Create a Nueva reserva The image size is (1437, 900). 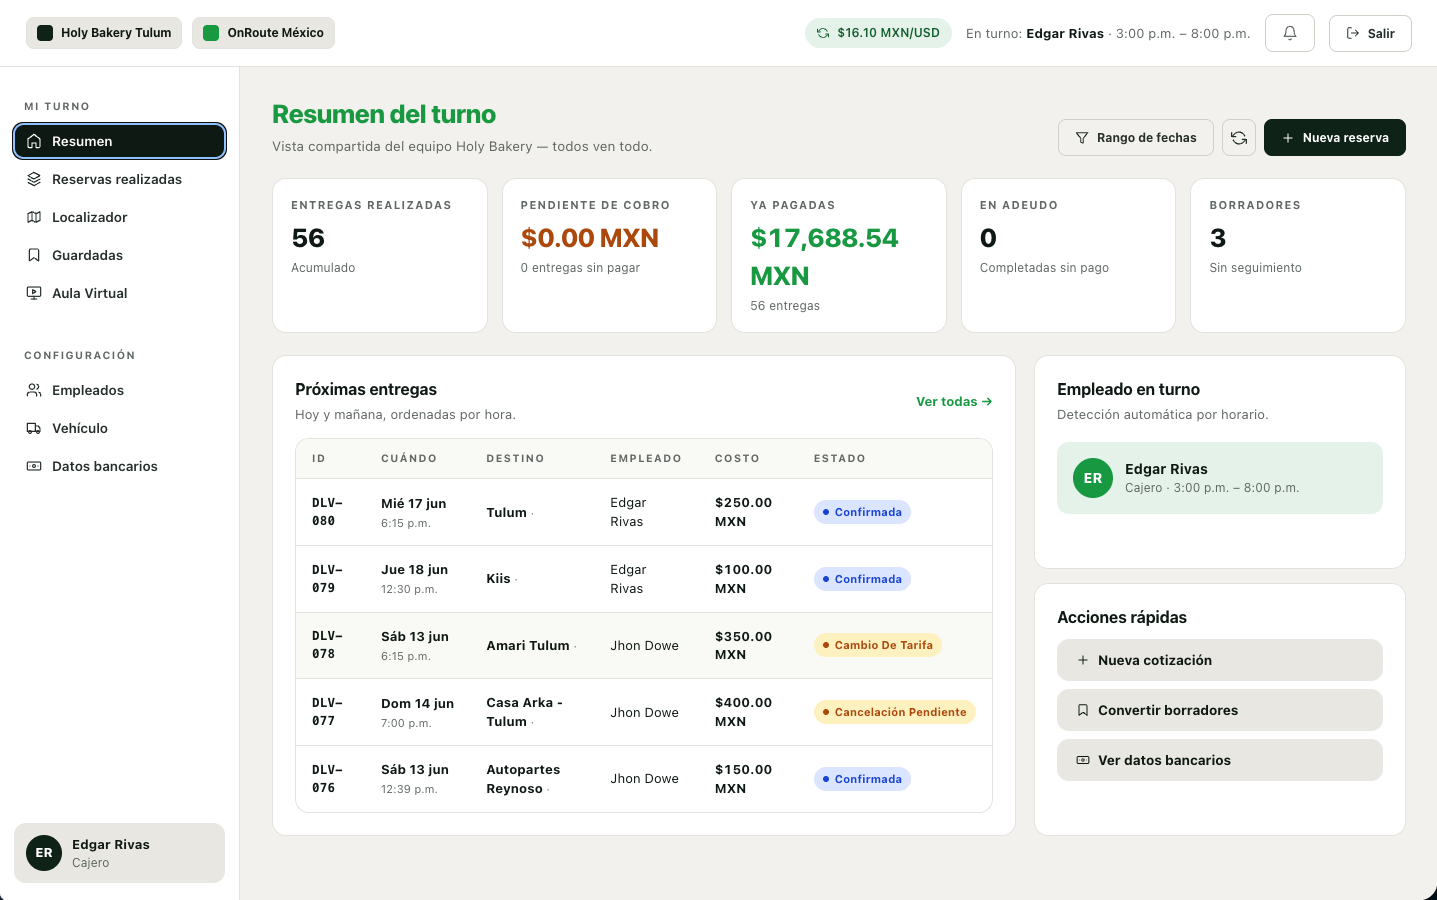click(x=1335, y=138)
